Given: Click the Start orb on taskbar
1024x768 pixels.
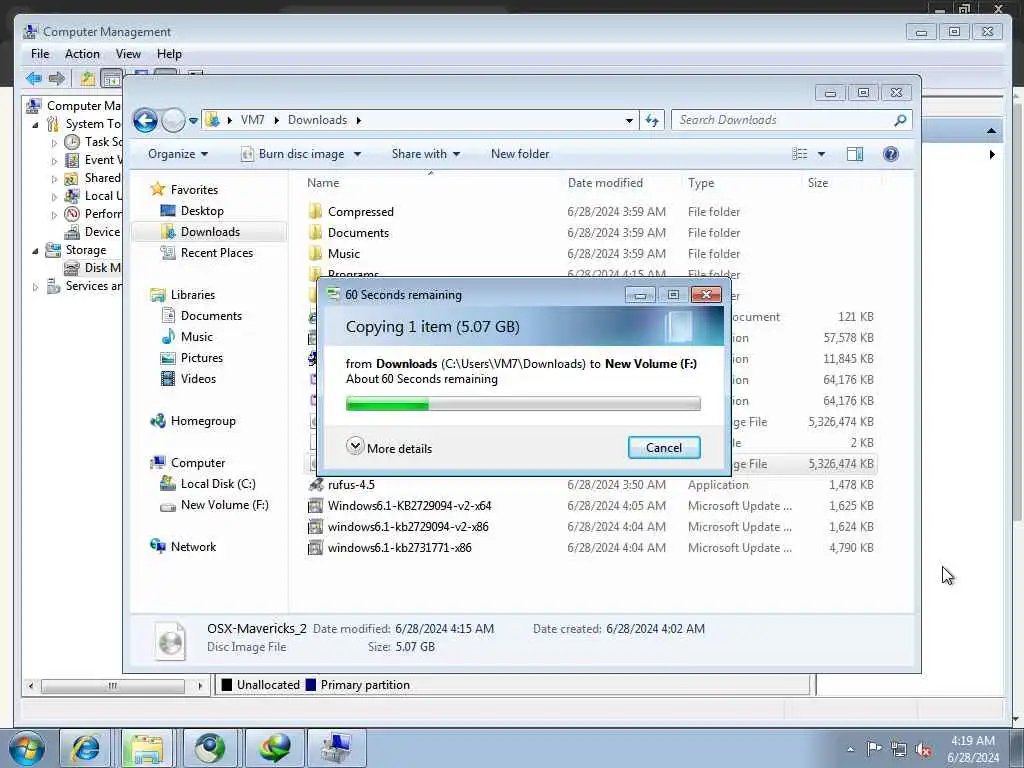Looking at the screenshot, I should [x=27, y=748].
